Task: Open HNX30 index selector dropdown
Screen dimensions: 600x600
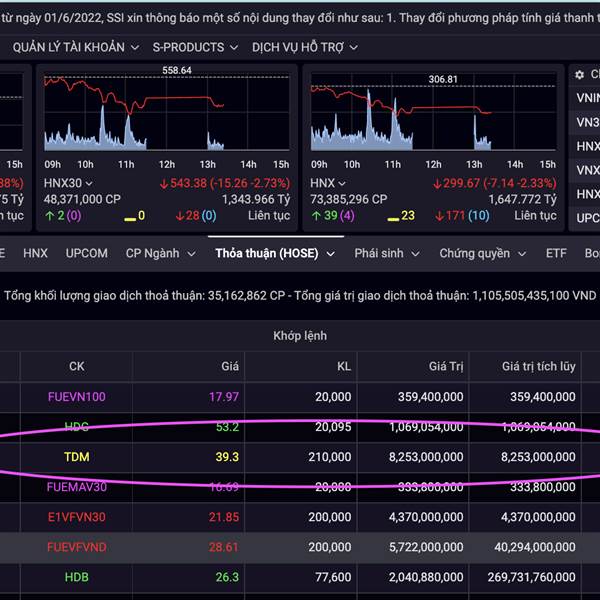Action: (68, 183)
